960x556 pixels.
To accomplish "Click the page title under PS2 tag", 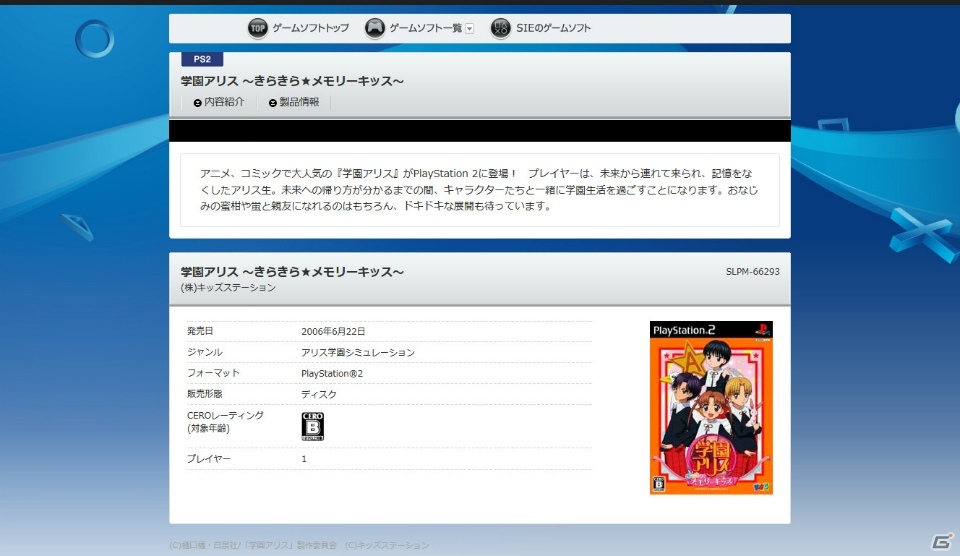I will point(292,81).
